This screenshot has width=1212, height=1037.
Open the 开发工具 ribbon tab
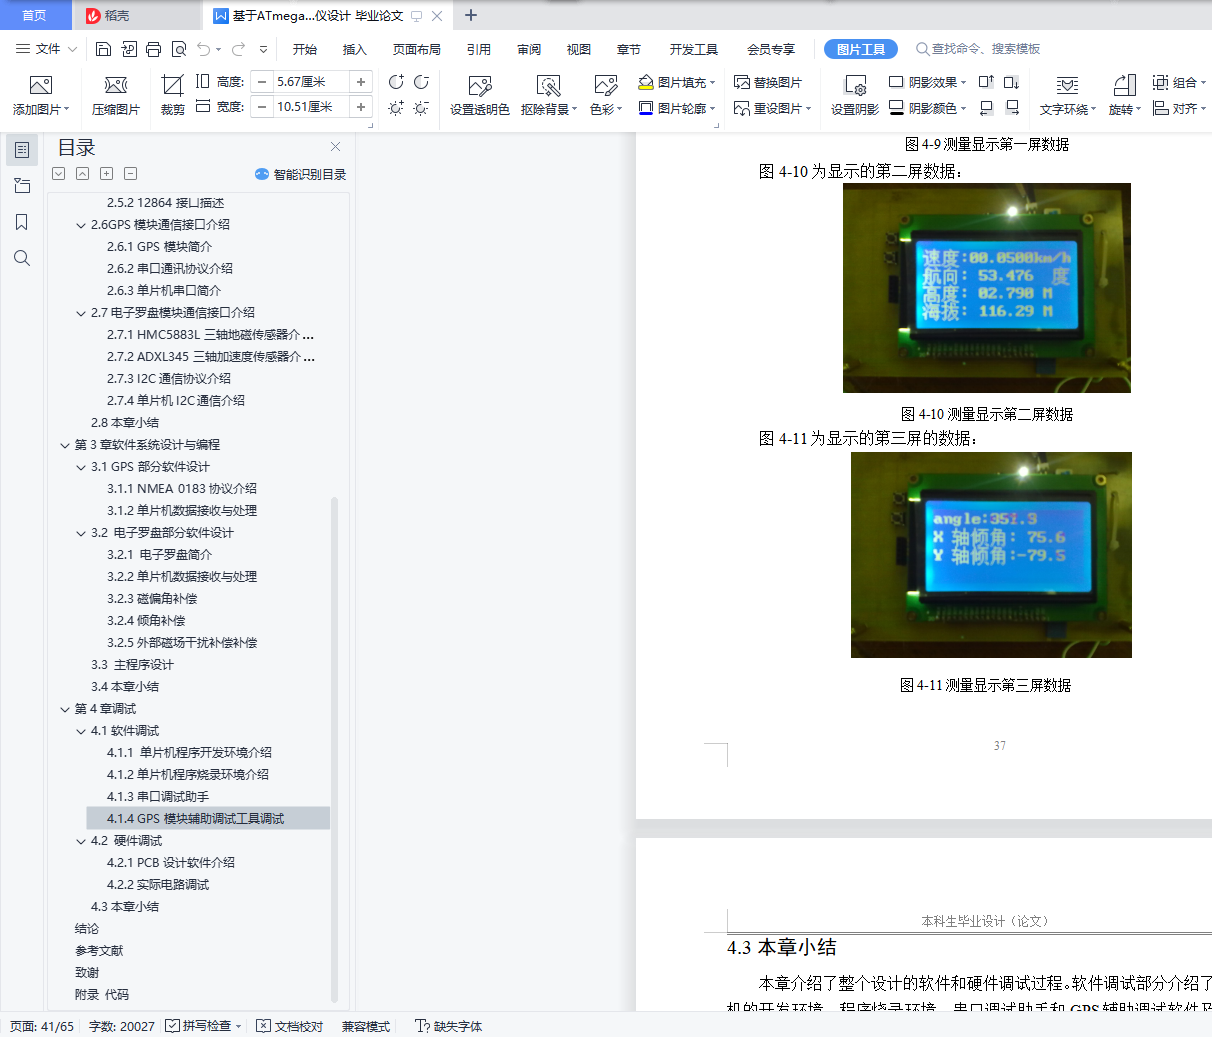(694, 49)
